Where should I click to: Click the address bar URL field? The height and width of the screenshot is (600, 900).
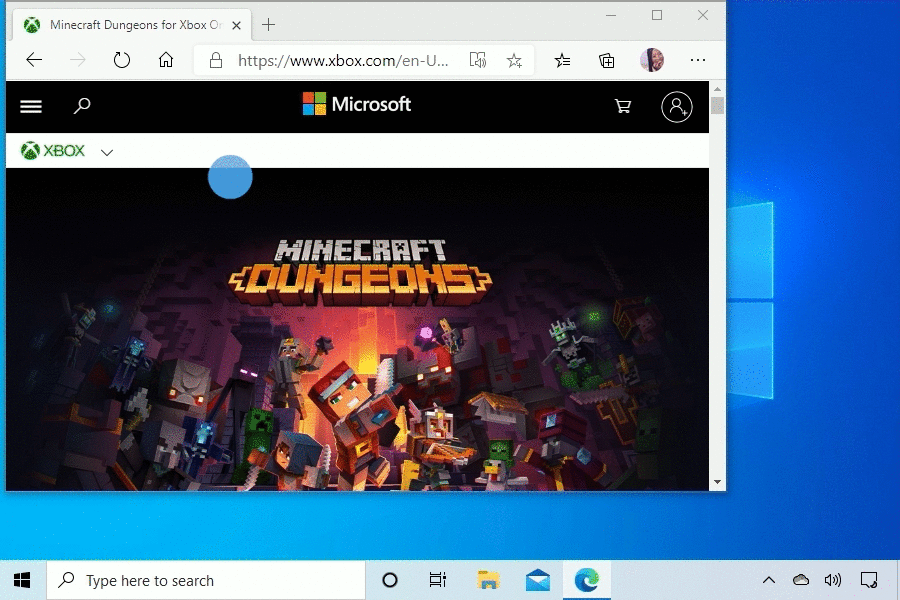tap(340, 60)
